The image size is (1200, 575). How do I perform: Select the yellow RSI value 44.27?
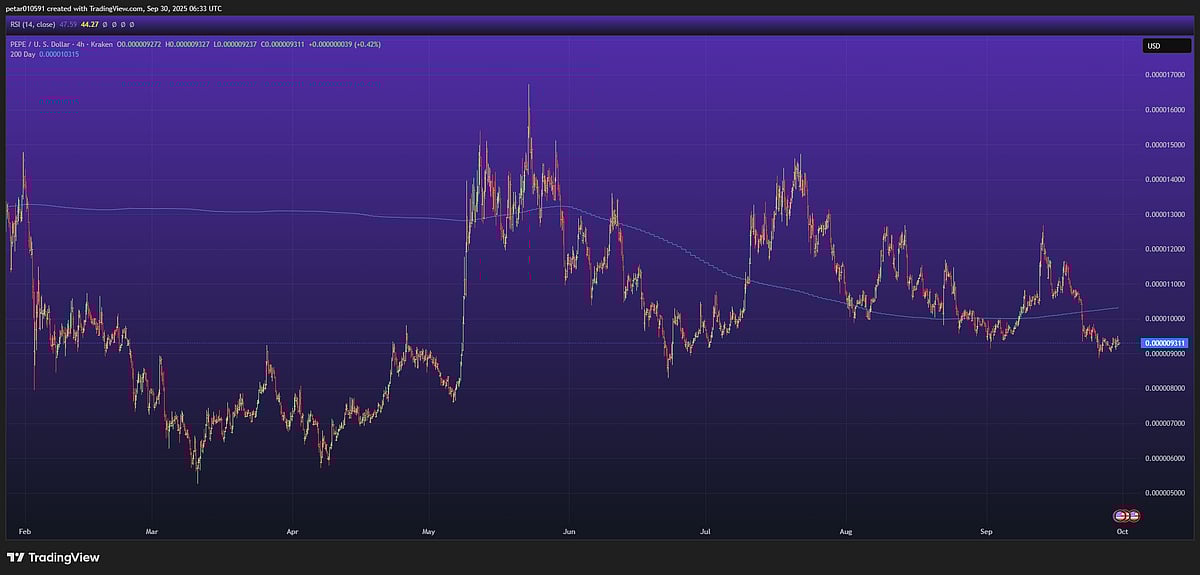(x=92, y=24)
